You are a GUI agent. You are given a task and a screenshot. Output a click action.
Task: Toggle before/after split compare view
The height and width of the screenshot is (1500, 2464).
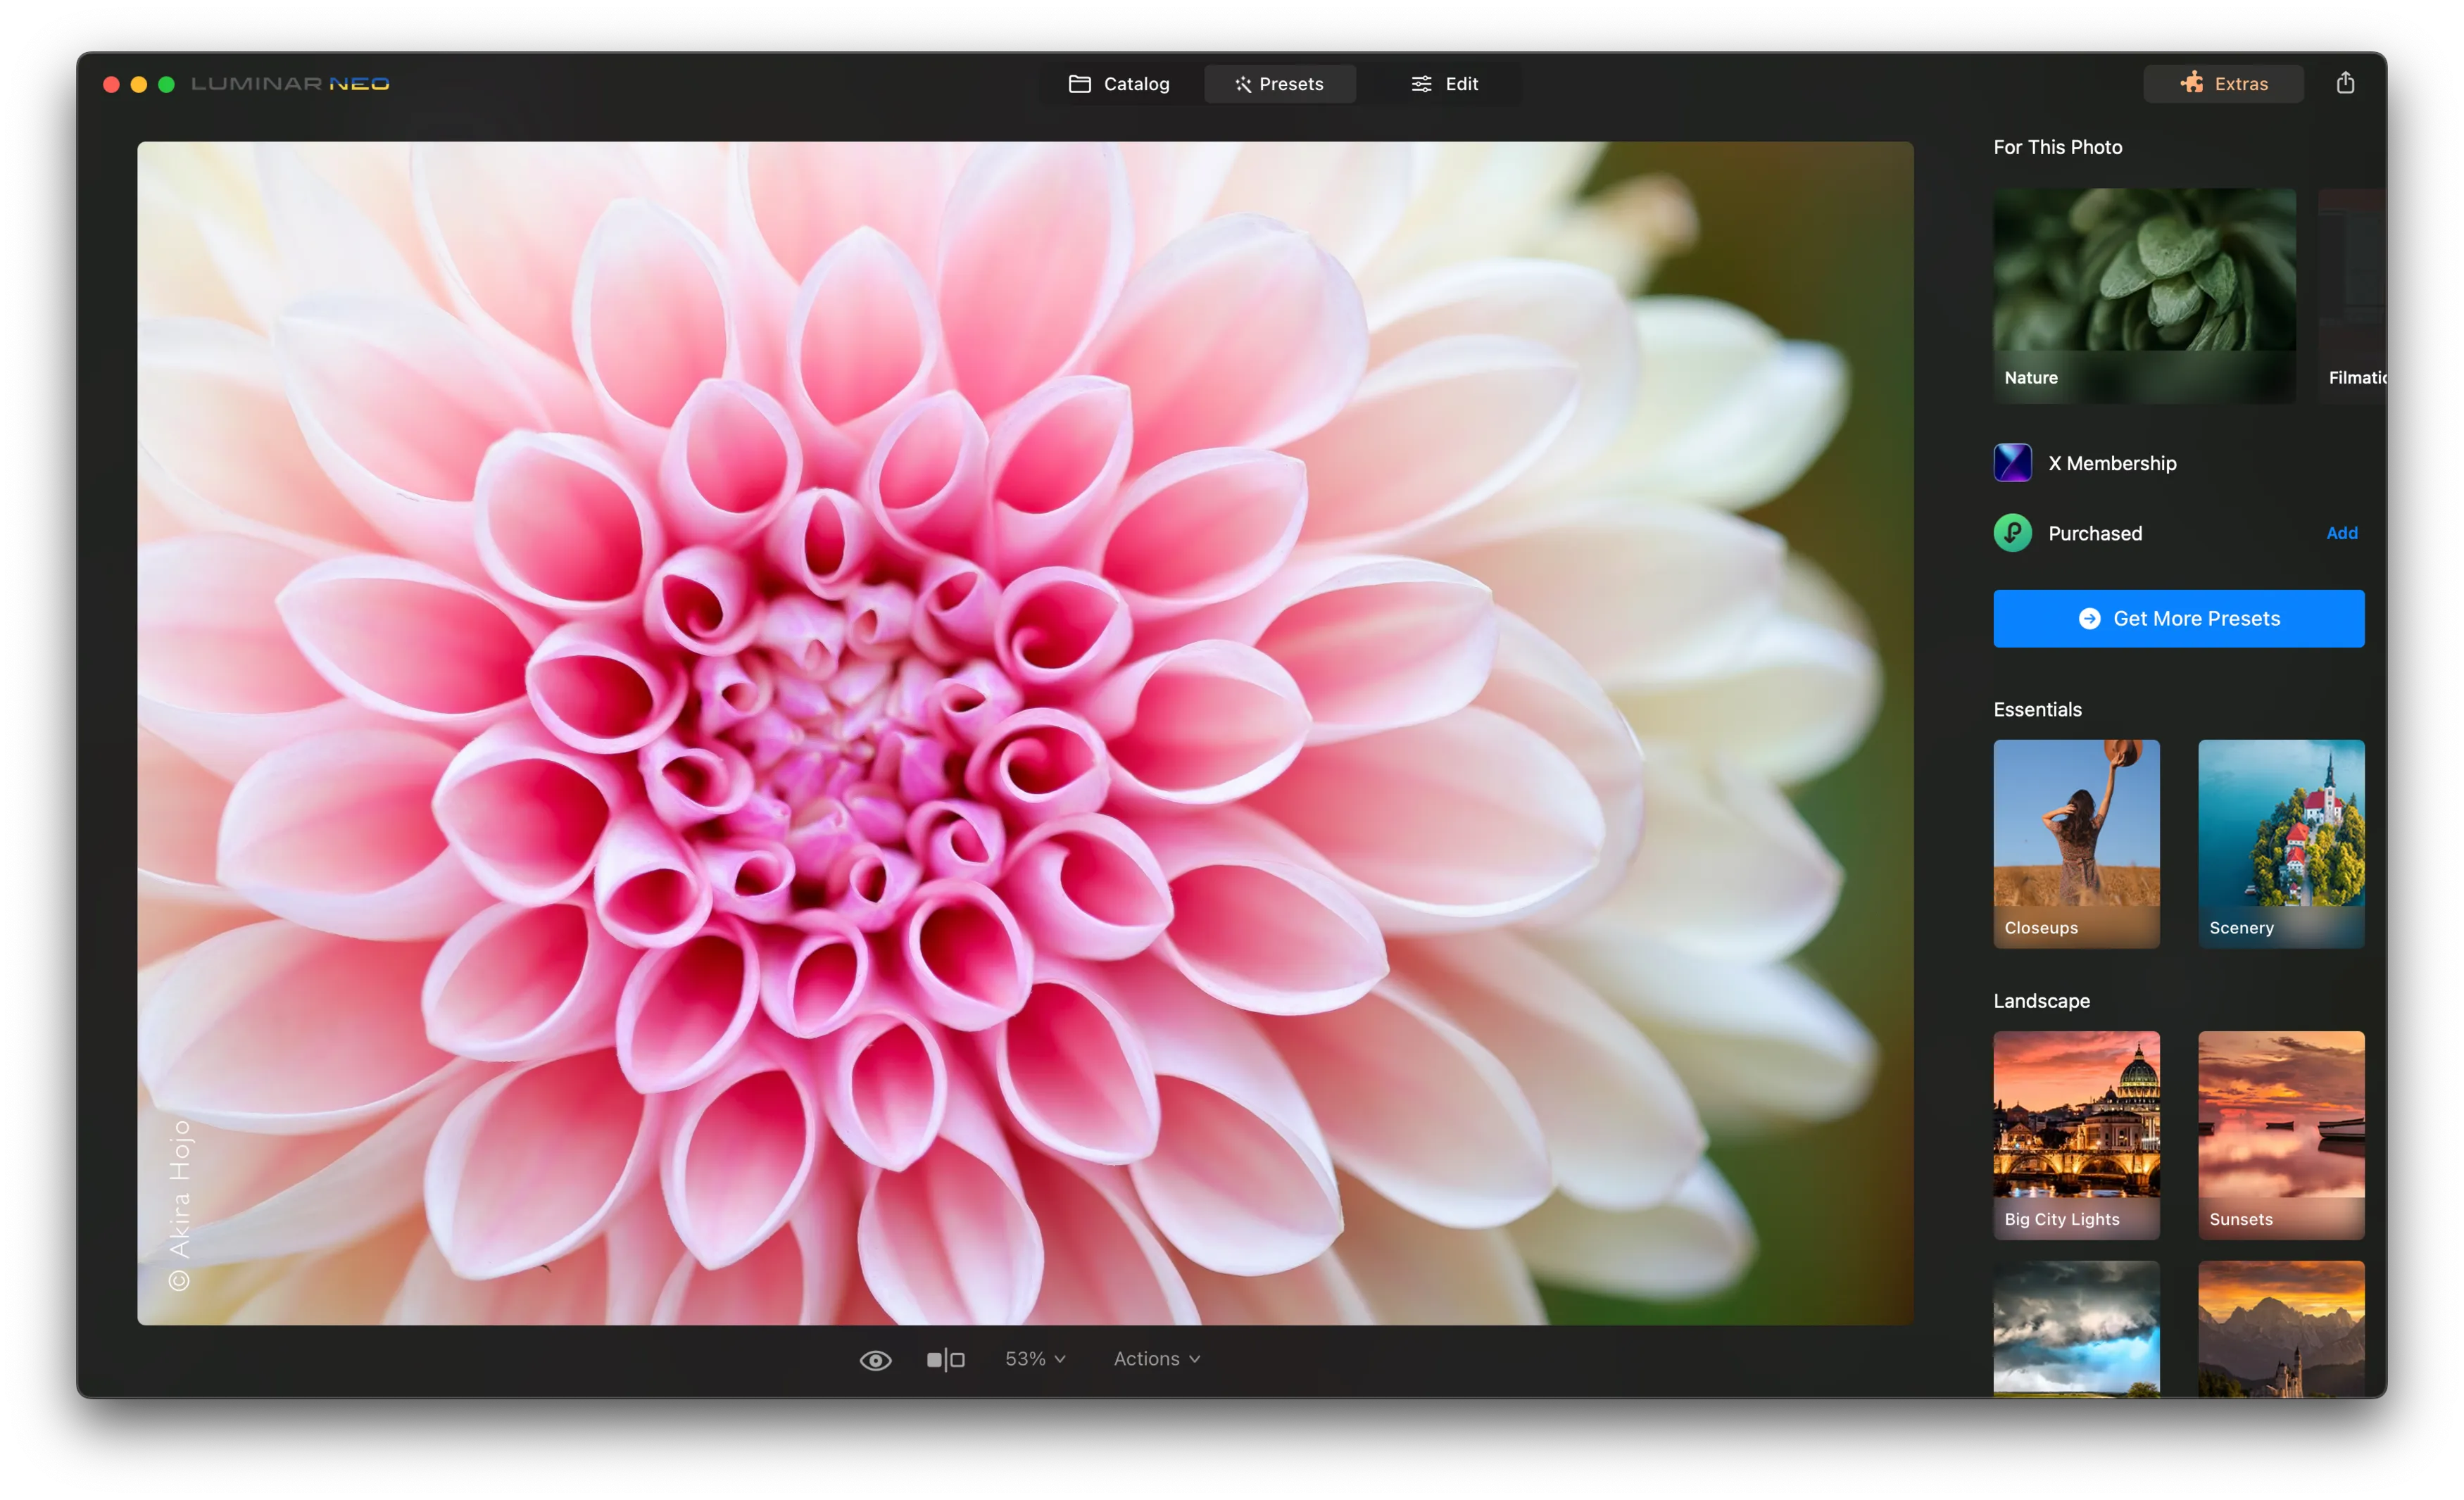(x=945, y=1360)
